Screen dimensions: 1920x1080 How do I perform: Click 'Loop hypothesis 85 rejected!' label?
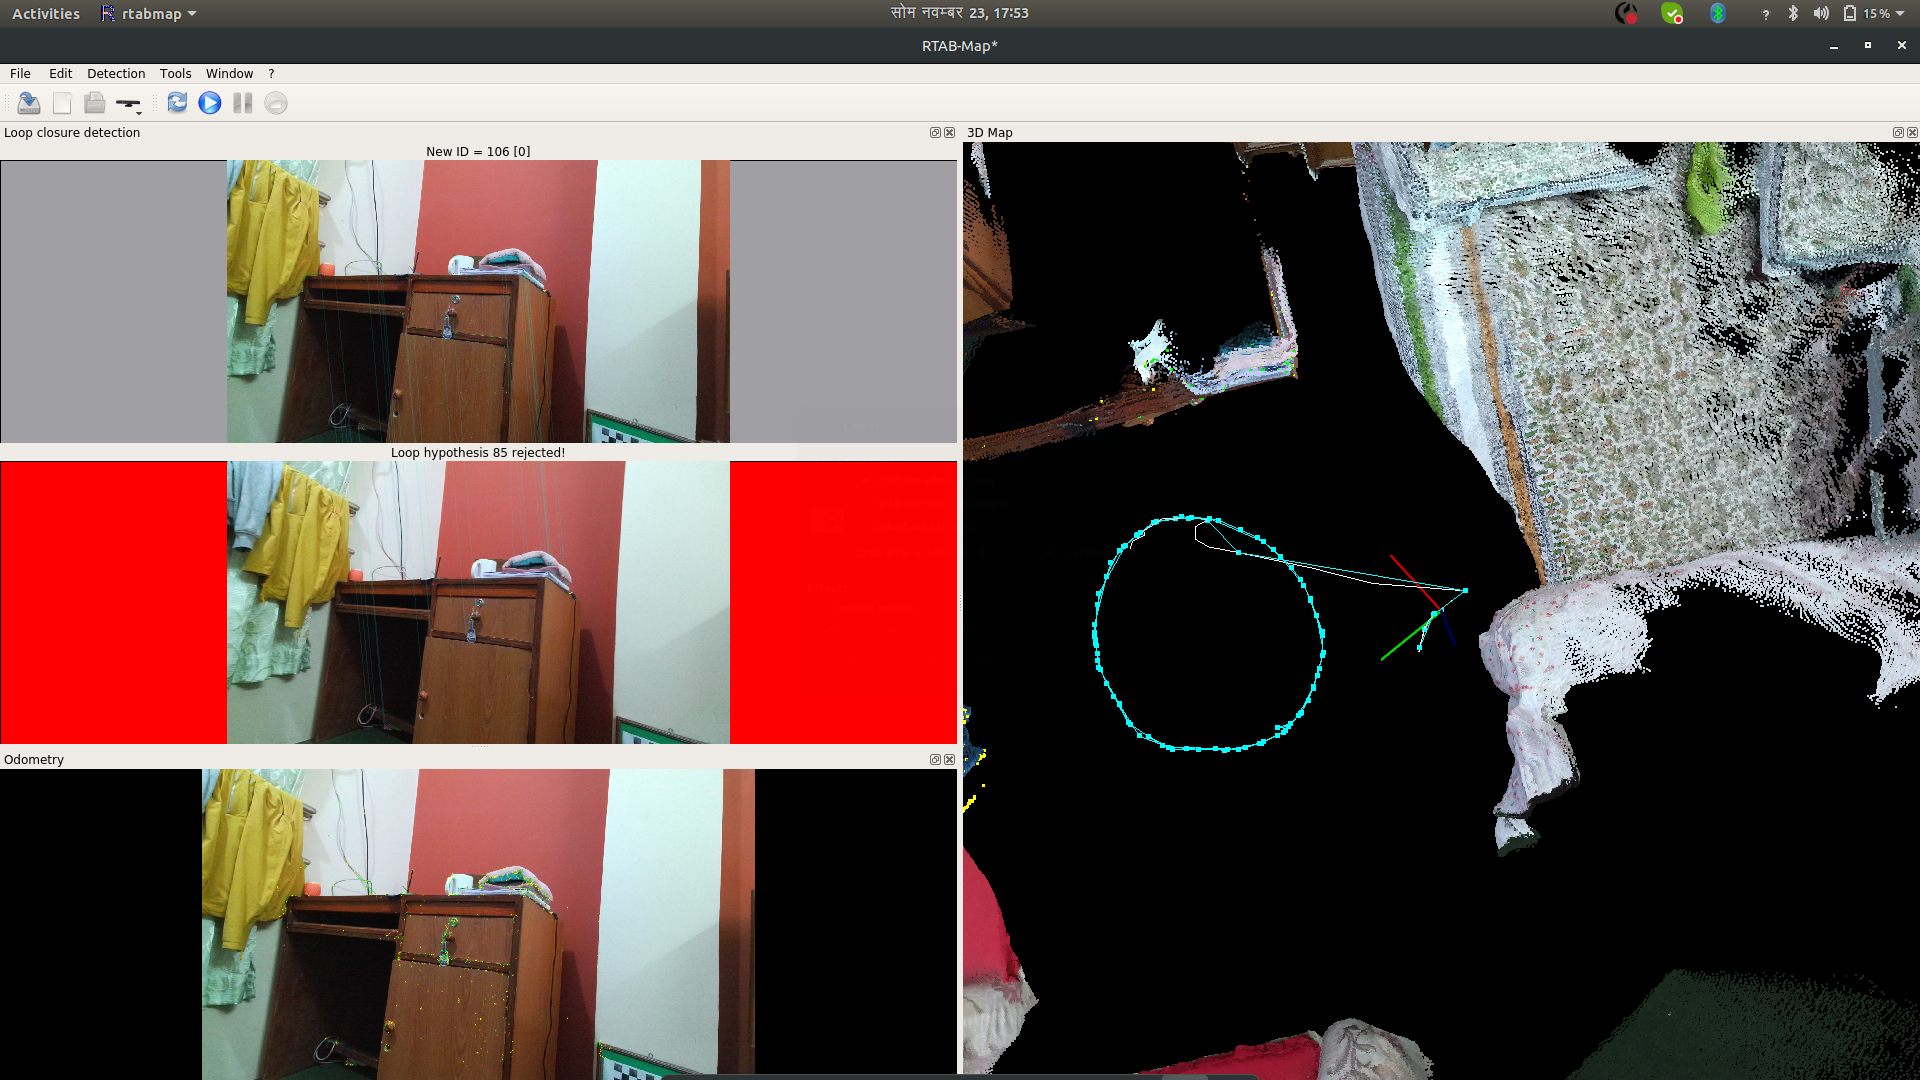(x=478, y=452)
